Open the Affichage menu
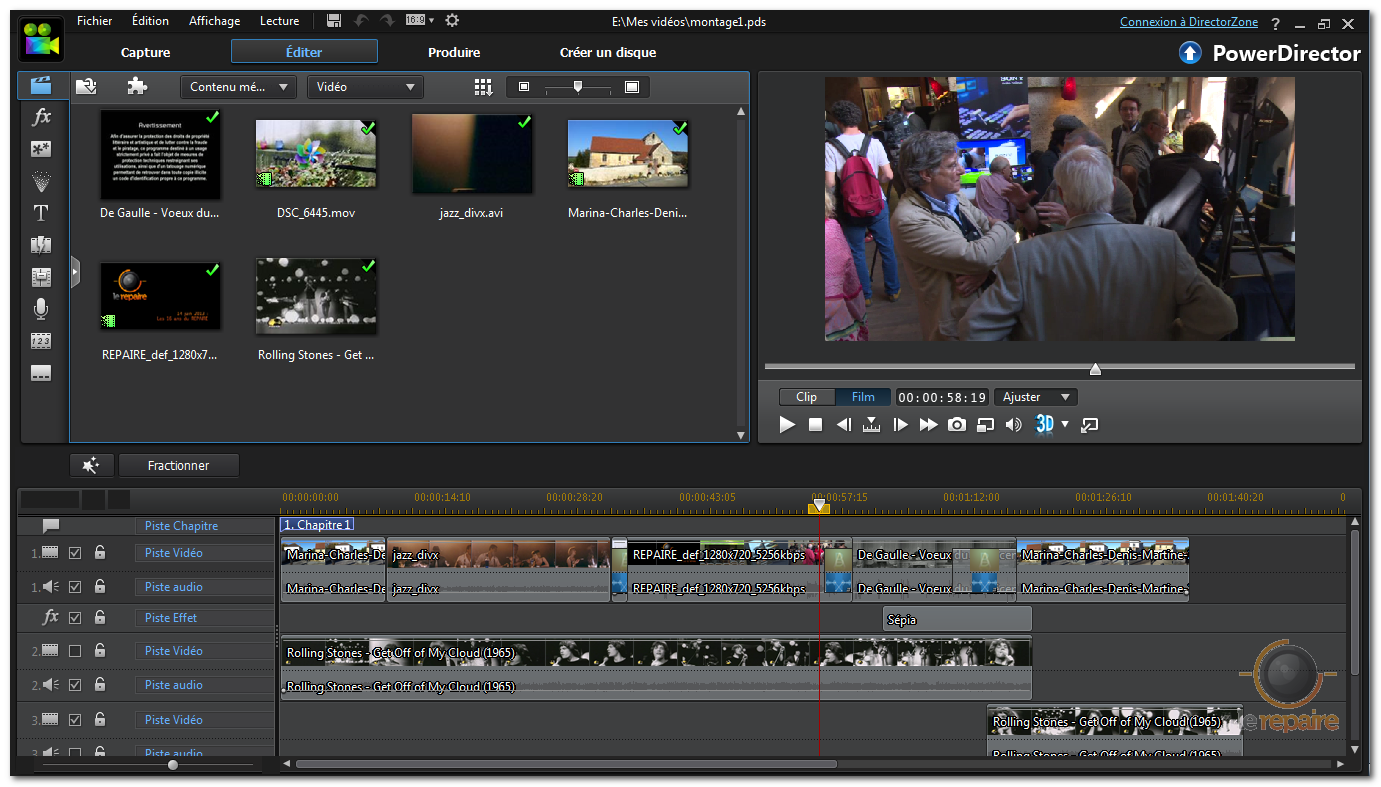 tap(215, 21)
